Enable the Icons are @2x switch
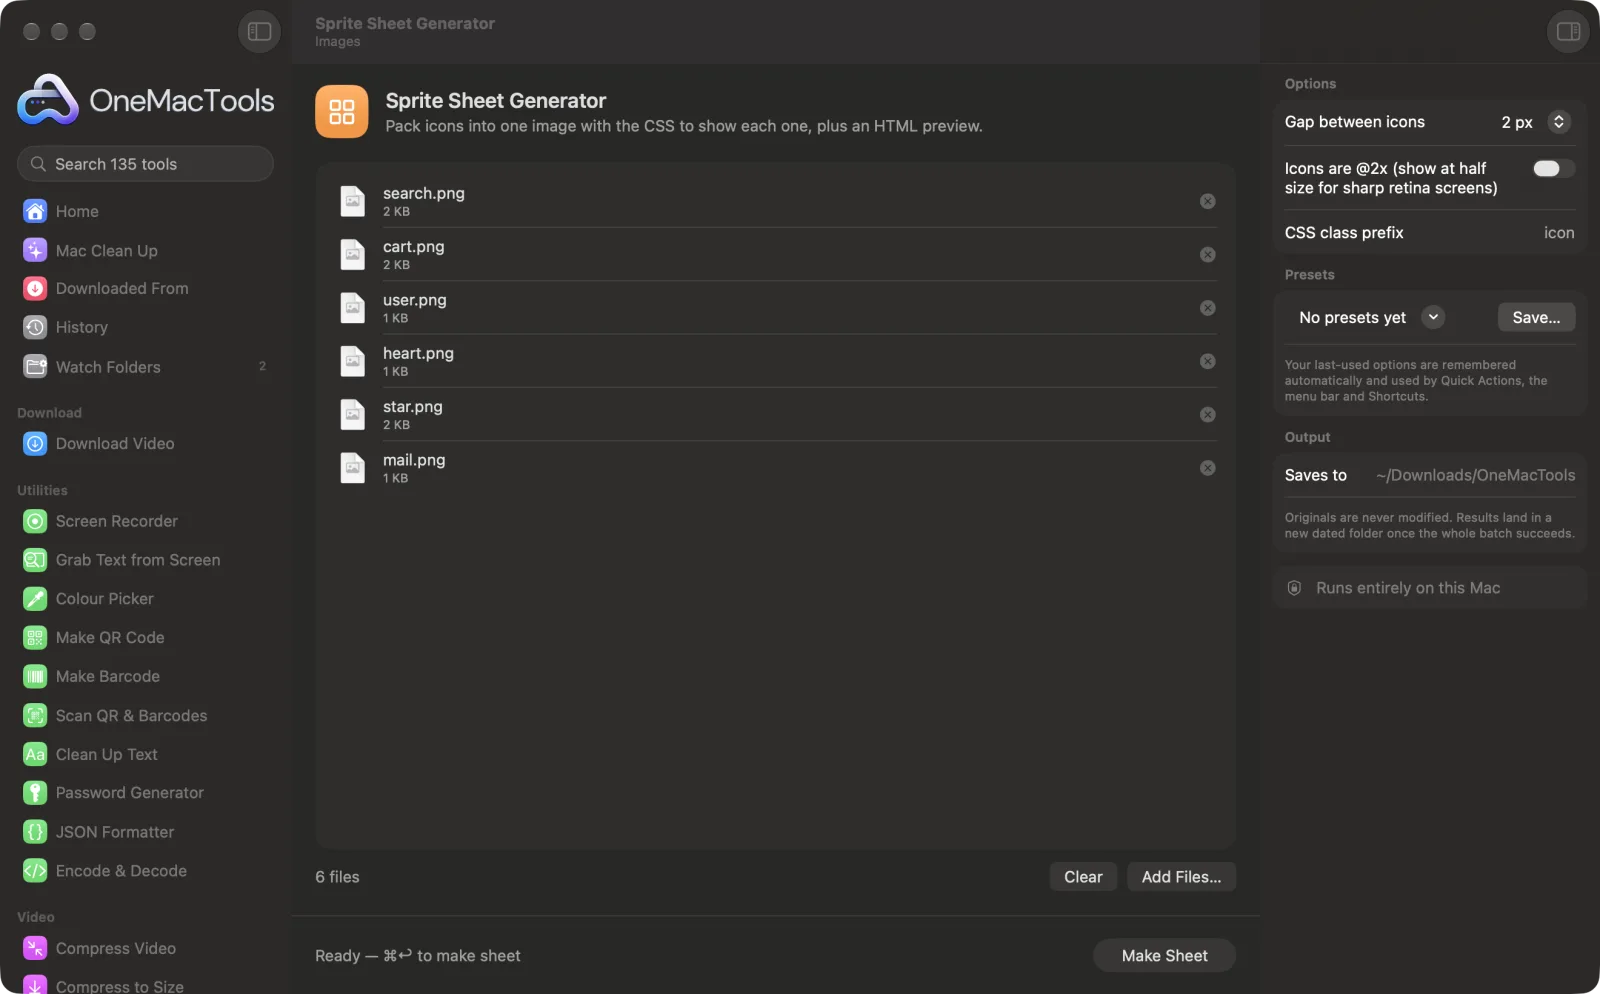 1553,168
